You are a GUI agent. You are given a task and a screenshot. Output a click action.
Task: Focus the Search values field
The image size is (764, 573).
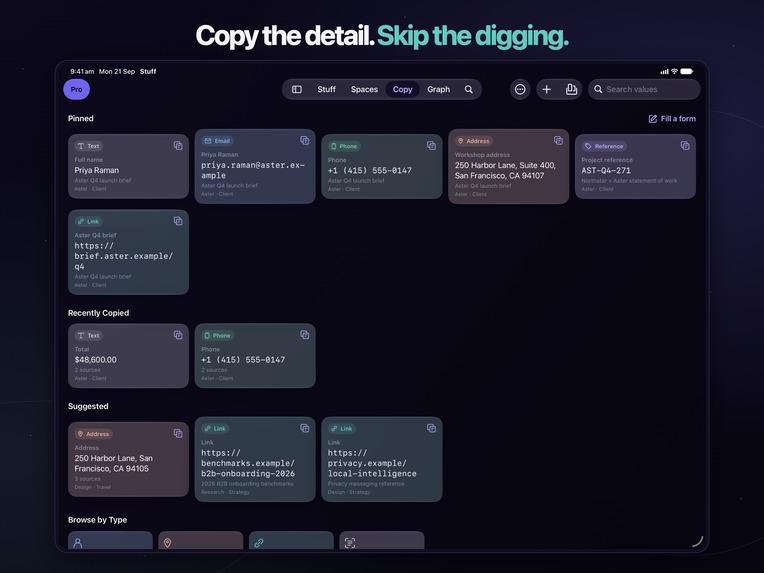tap(644, 89)
